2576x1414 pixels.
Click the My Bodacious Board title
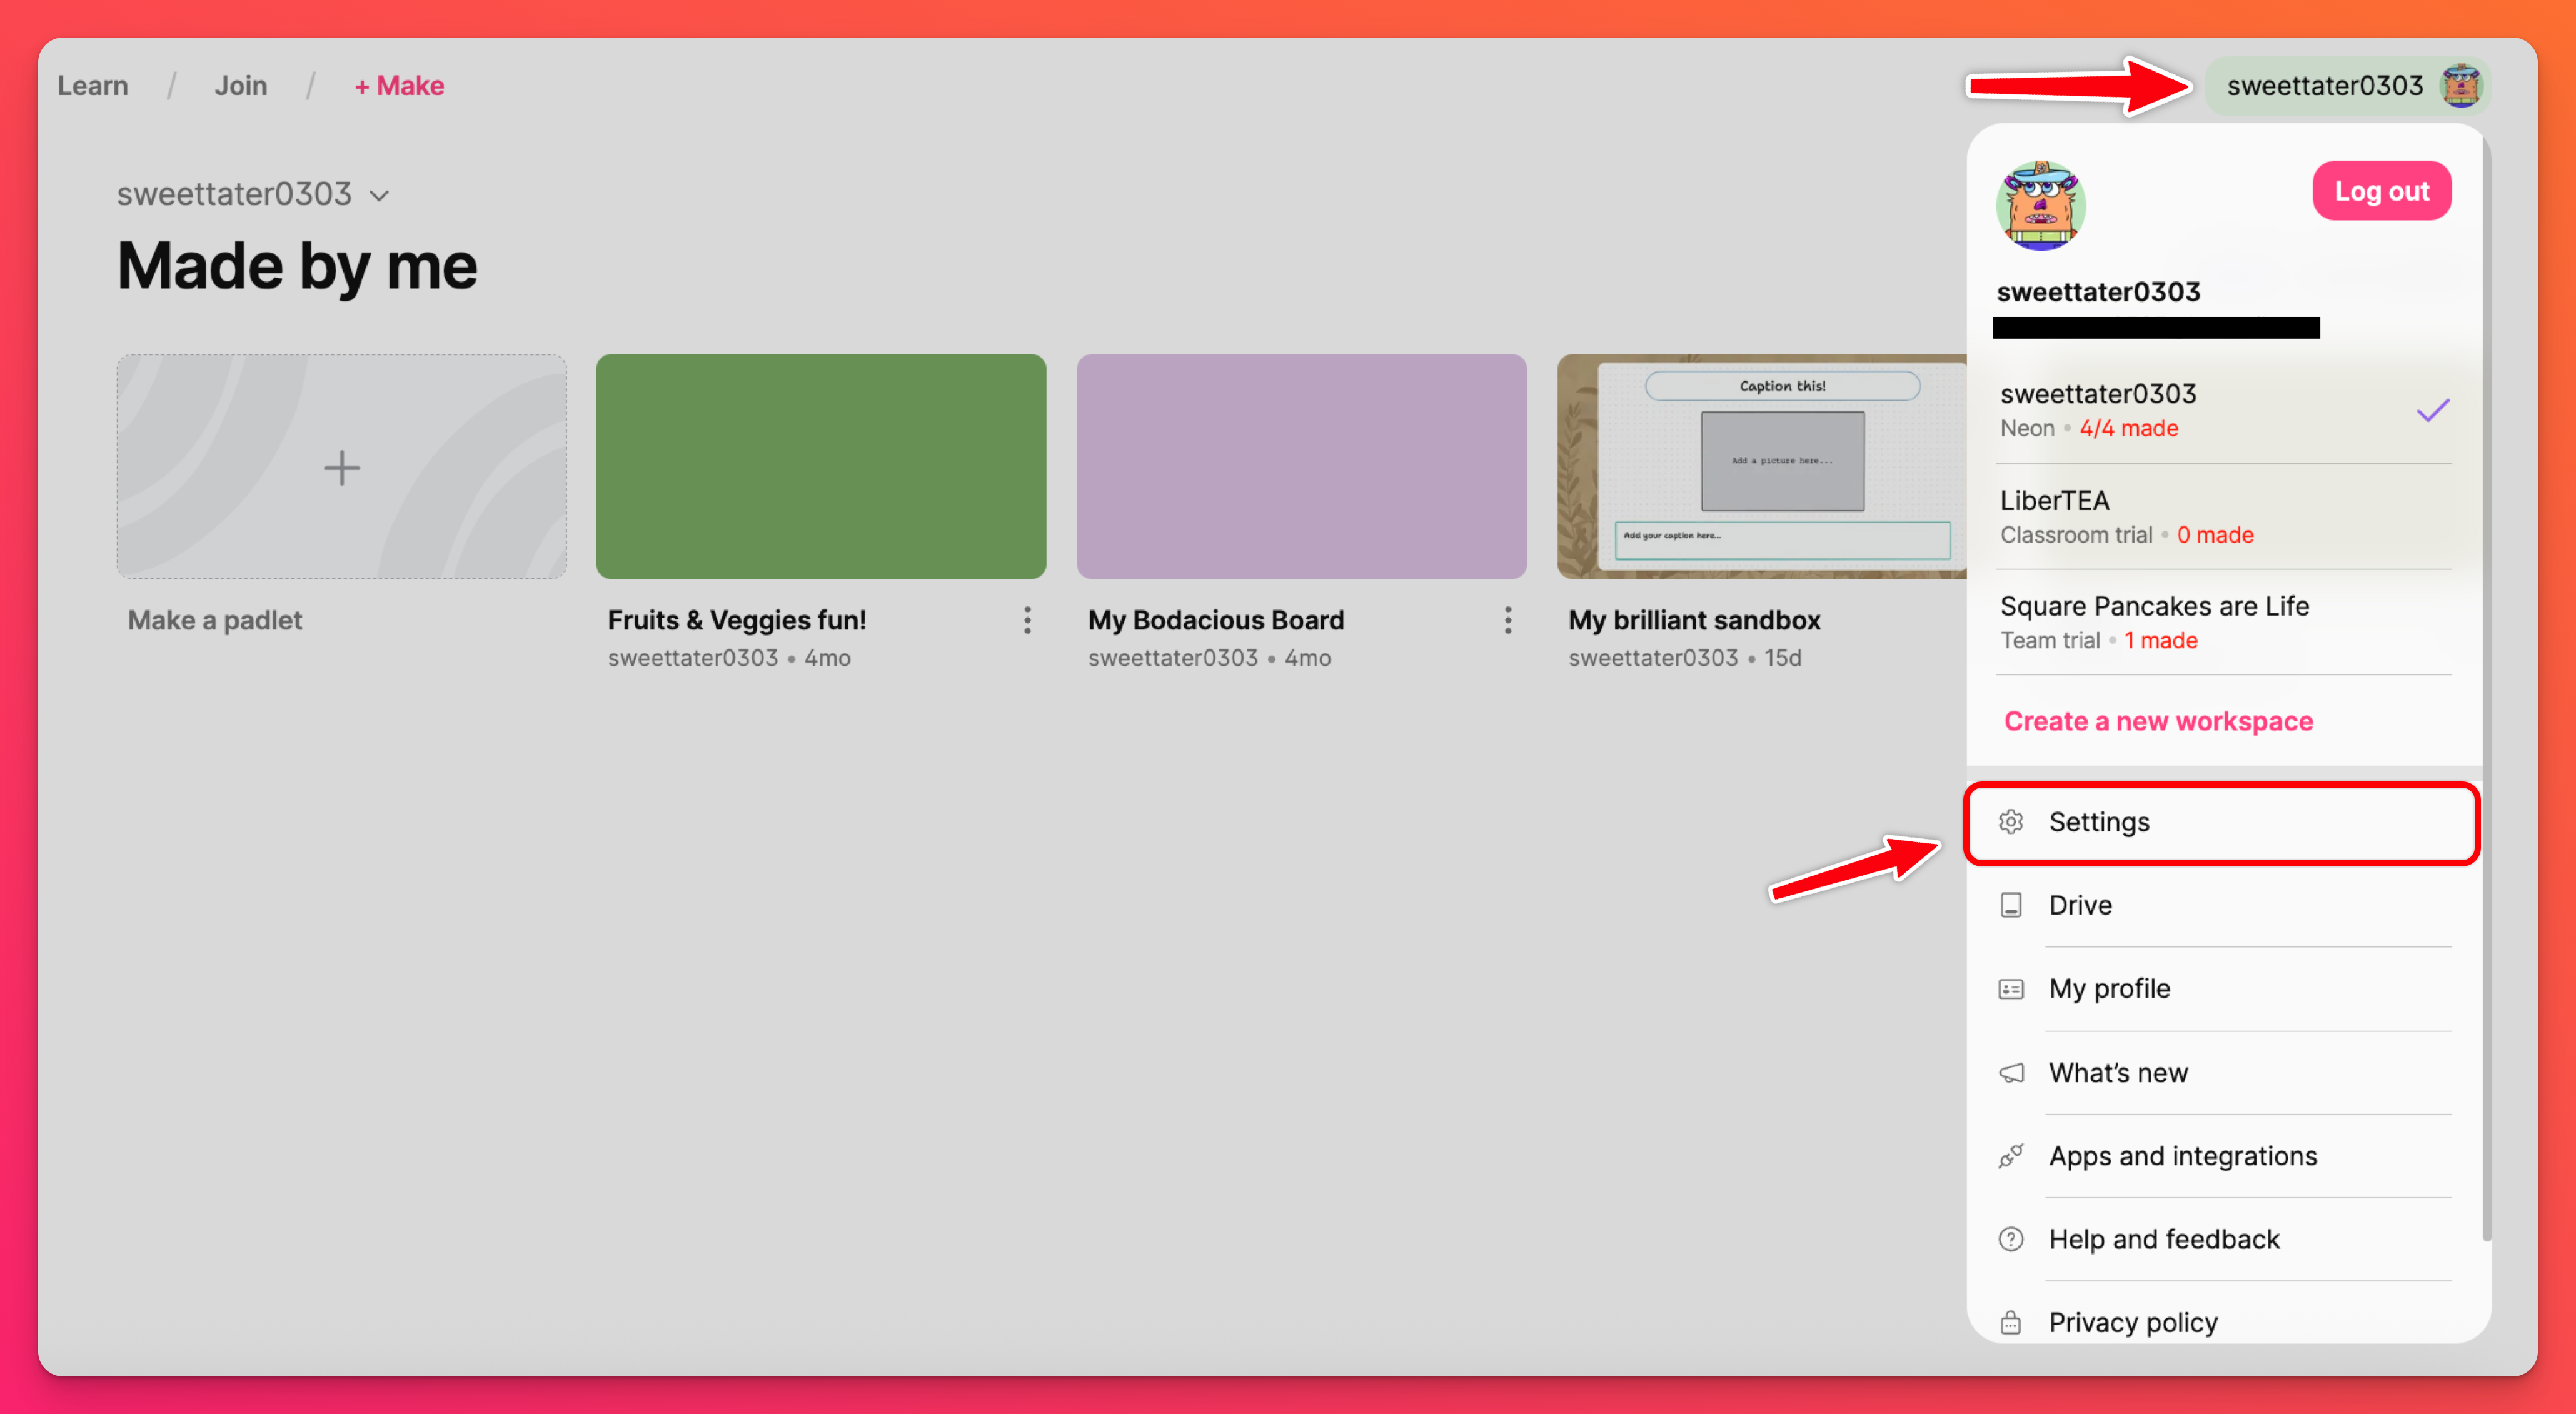(x=1216, y=621)
